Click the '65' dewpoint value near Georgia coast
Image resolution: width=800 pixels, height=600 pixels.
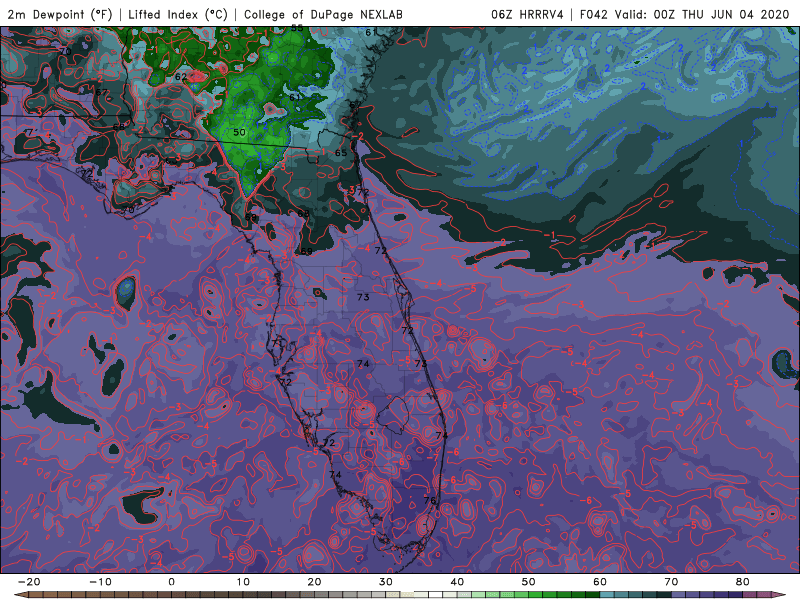341,153
